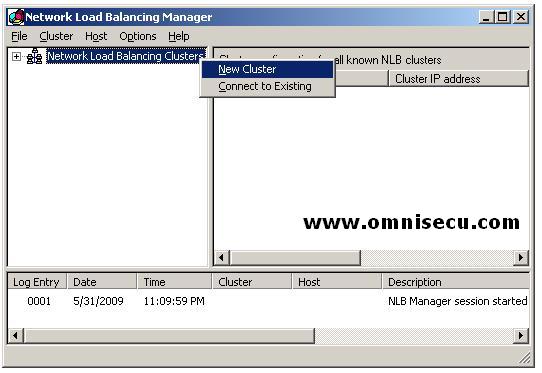
Task: Select log entry 0001
Action: point(39,301)
